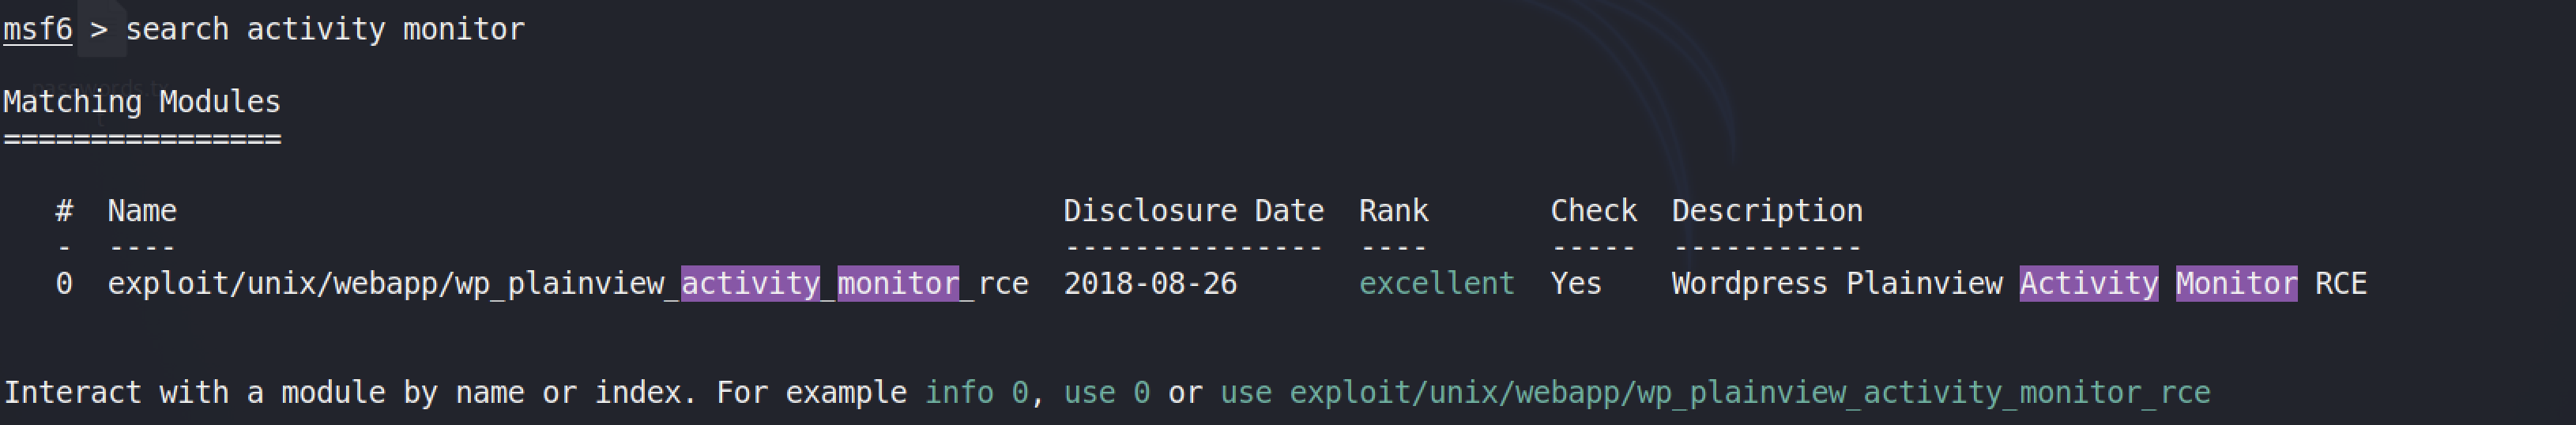Click the 'Wordpress Plainview' description text

tap(1837, 283)
